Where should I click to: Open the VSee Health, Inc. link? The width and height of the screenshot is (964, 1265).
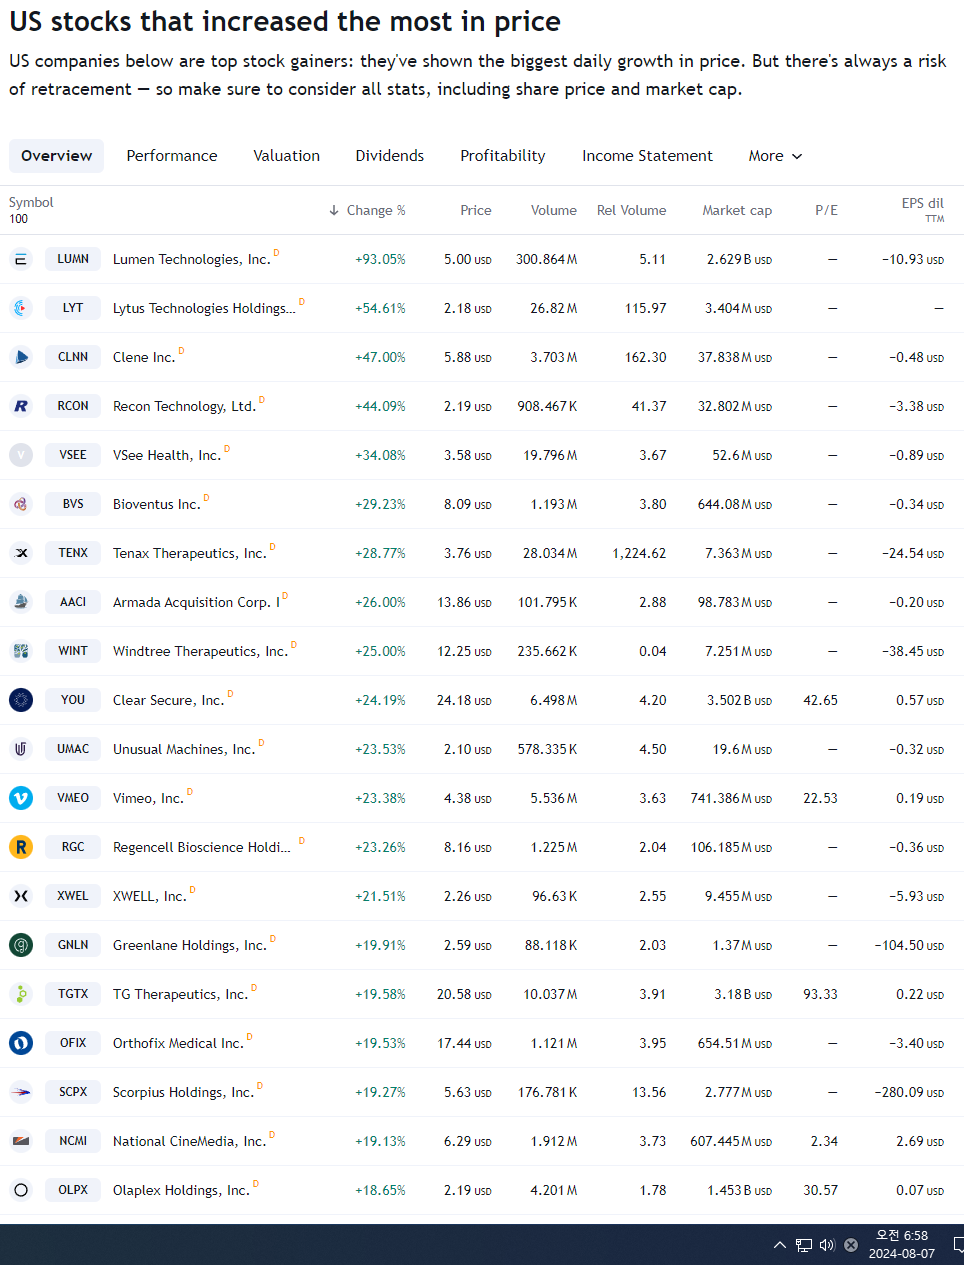[167, 455]
